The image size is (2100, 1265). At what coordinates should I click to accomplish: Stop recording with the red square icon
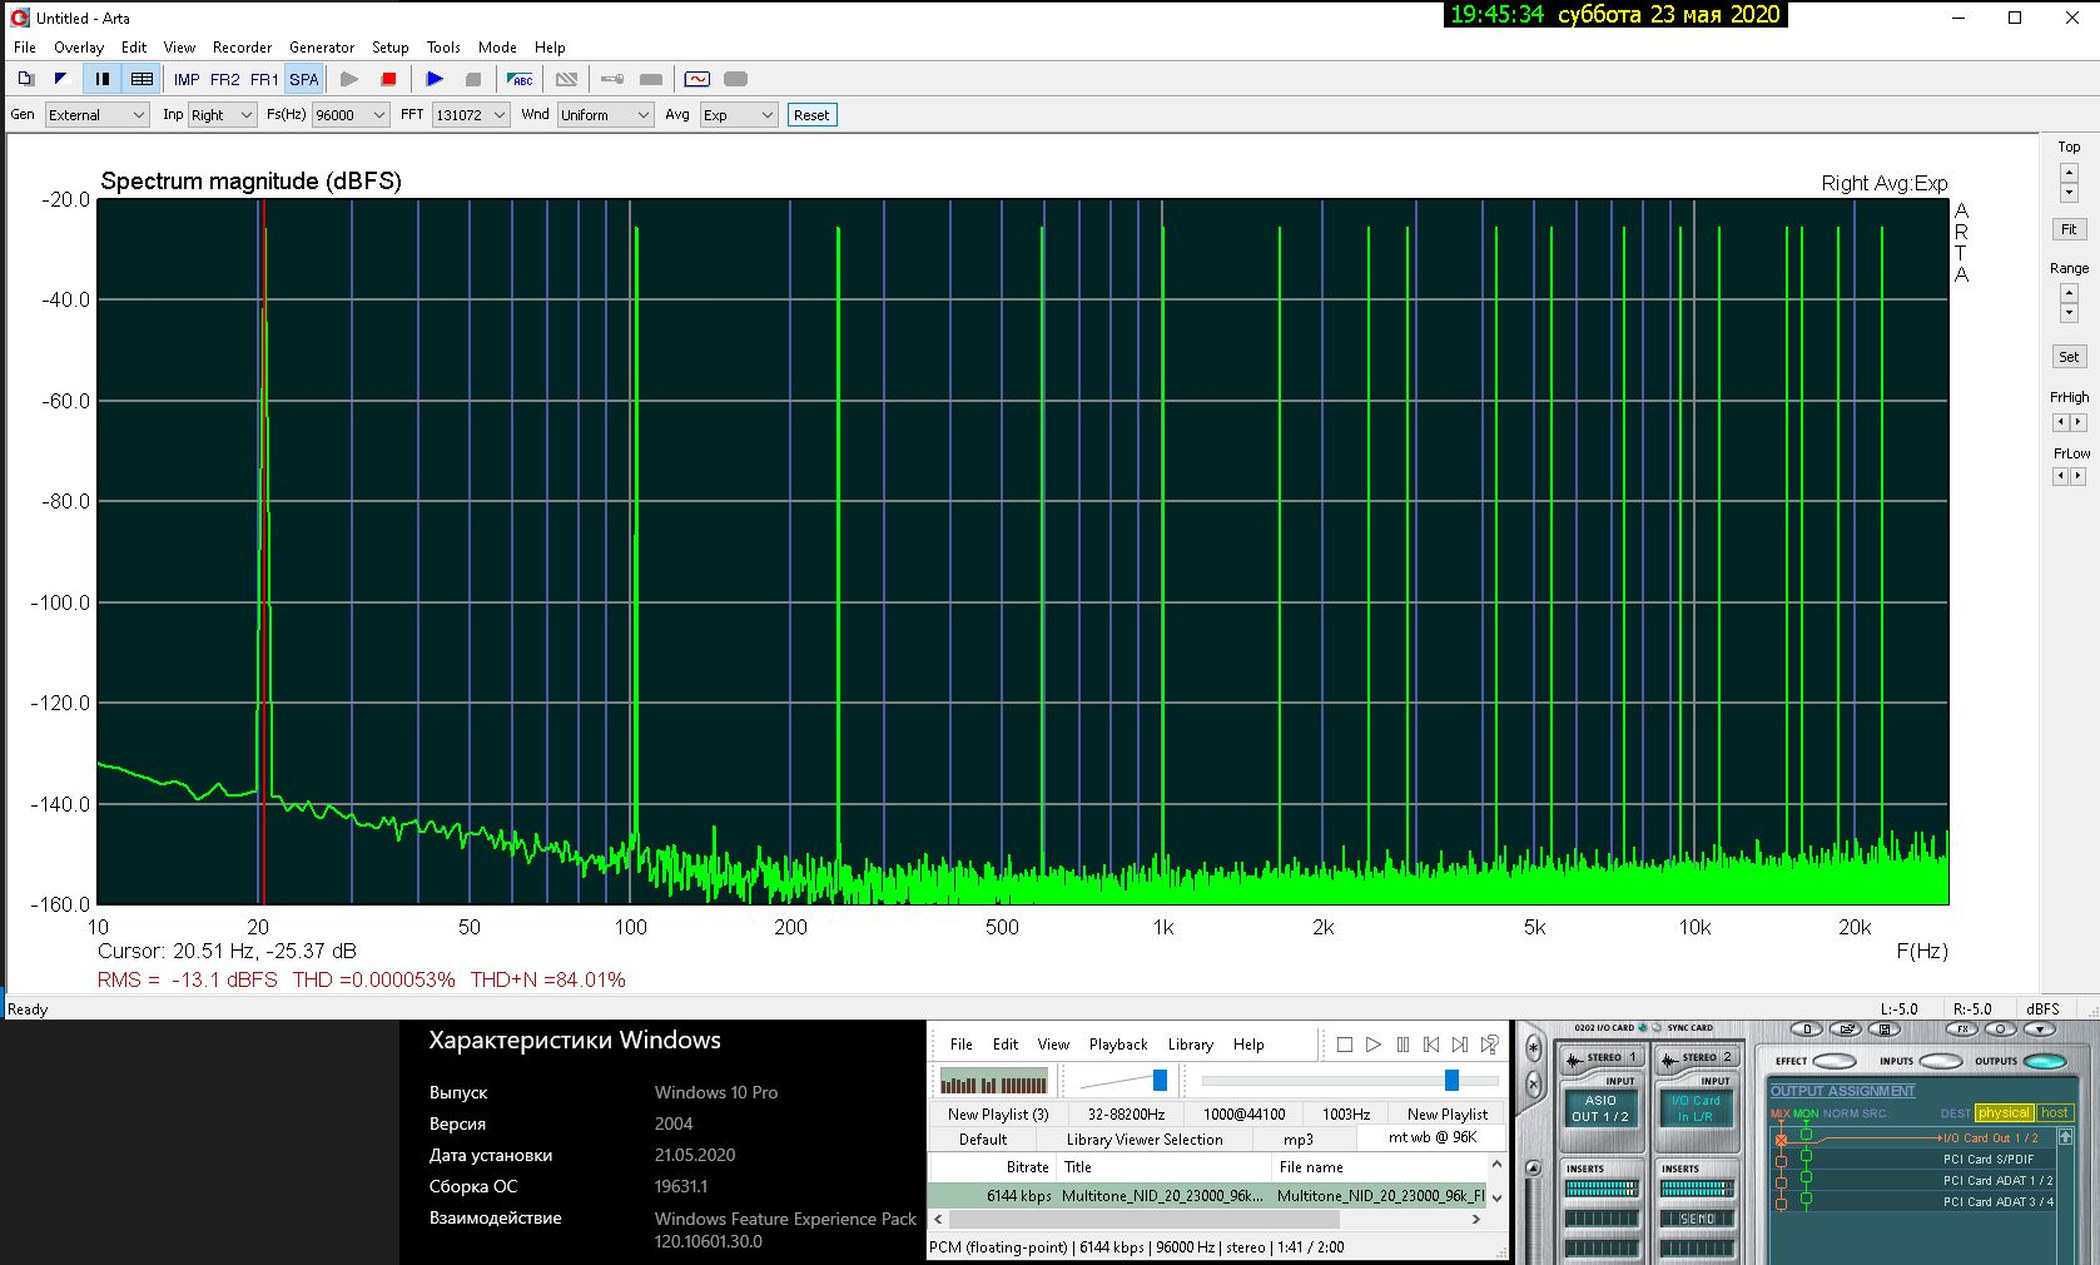coord(389,79)
